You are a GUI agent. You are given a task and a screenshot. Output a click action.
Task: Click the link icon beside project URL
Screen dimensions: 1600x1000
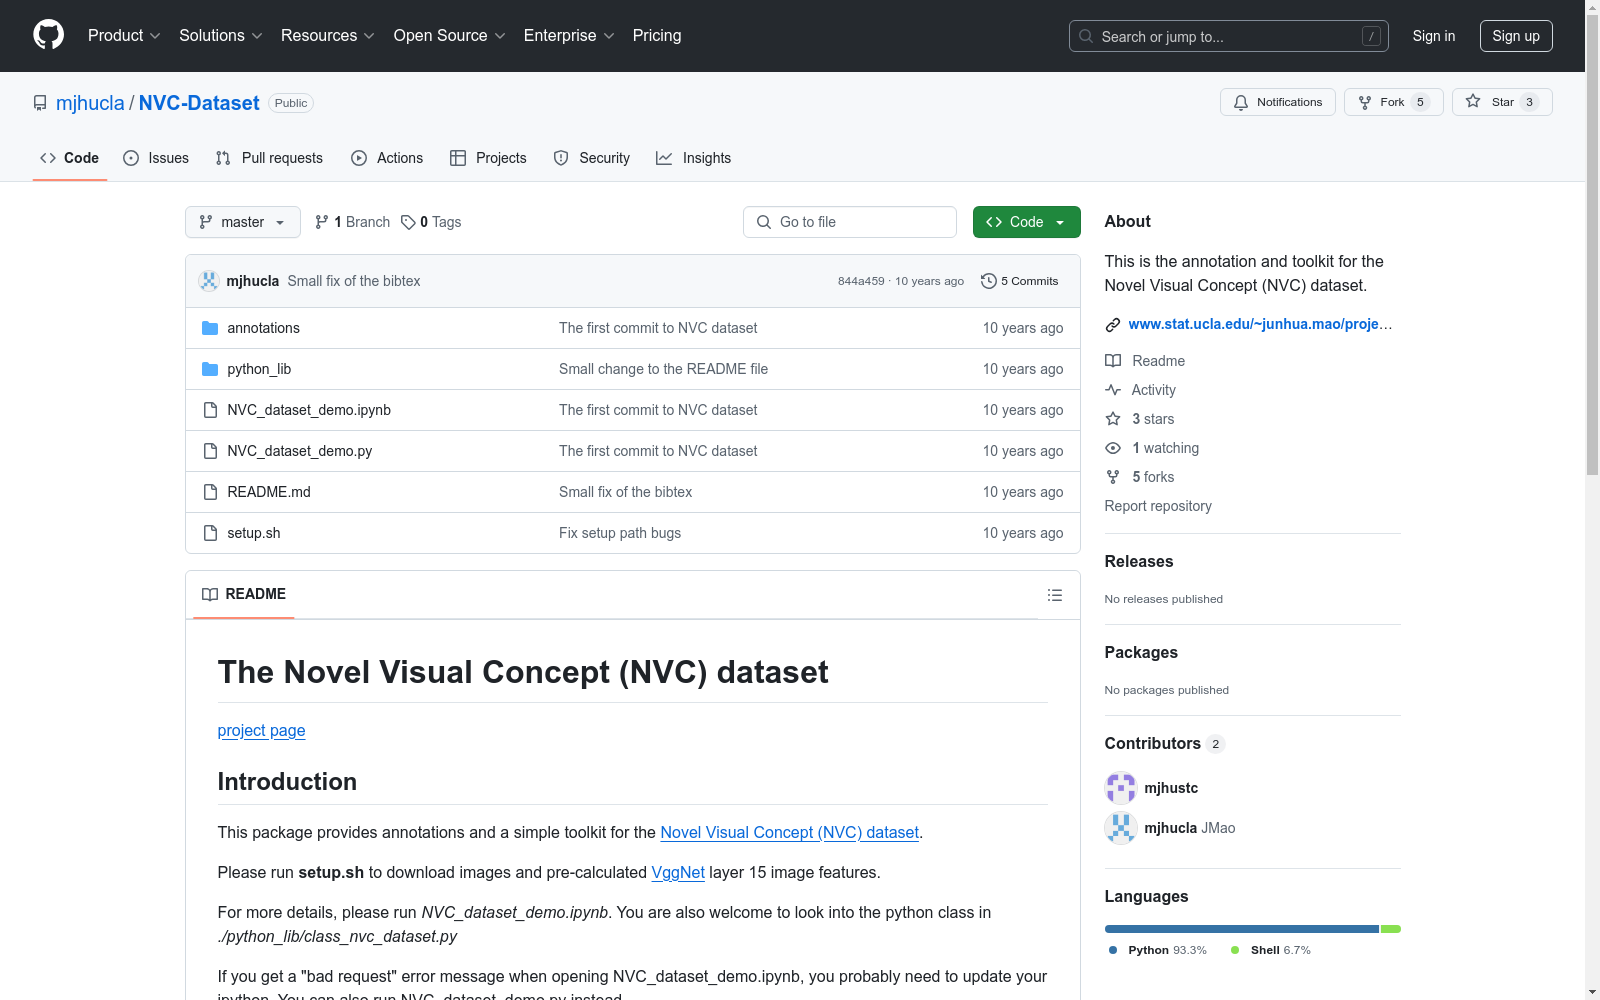pyautogui.click(x=1113, y=324)
